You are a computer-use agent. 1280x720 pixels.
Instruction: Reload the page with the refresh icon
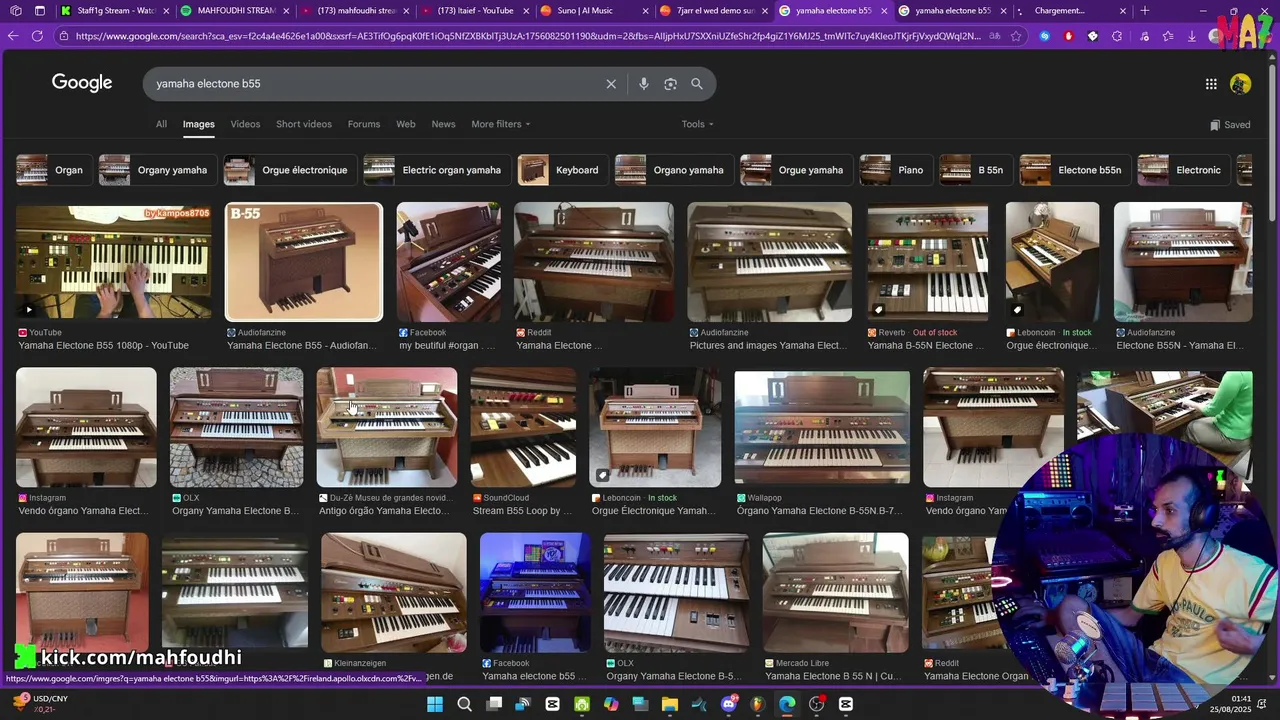click(37, 36)
